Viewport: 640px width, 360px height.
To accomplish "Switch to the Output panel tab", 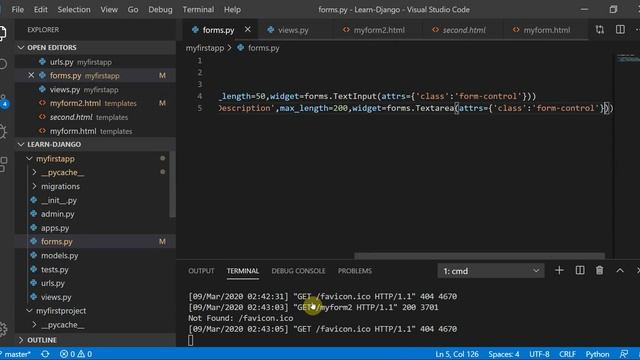I will coord(201,271).
